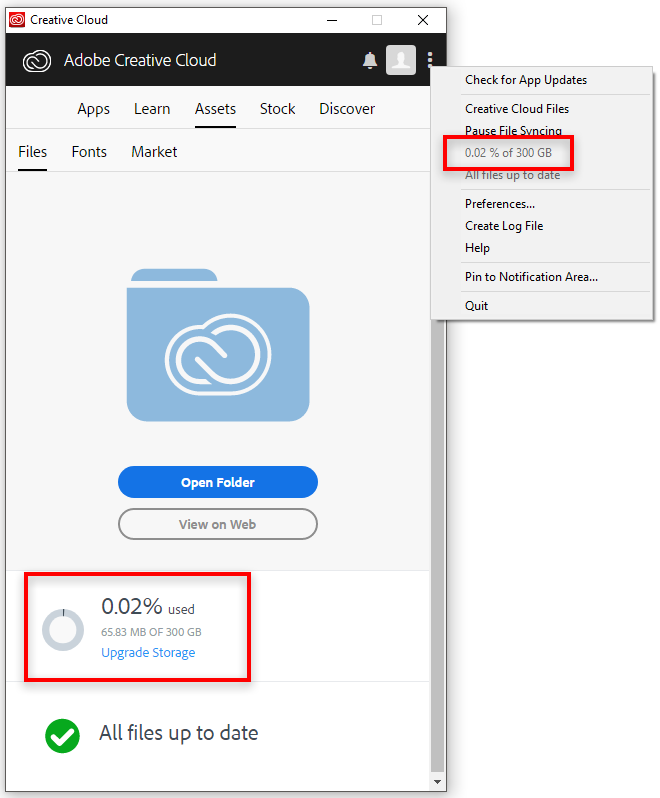Select the Files sub-tab

click(33, 152)
